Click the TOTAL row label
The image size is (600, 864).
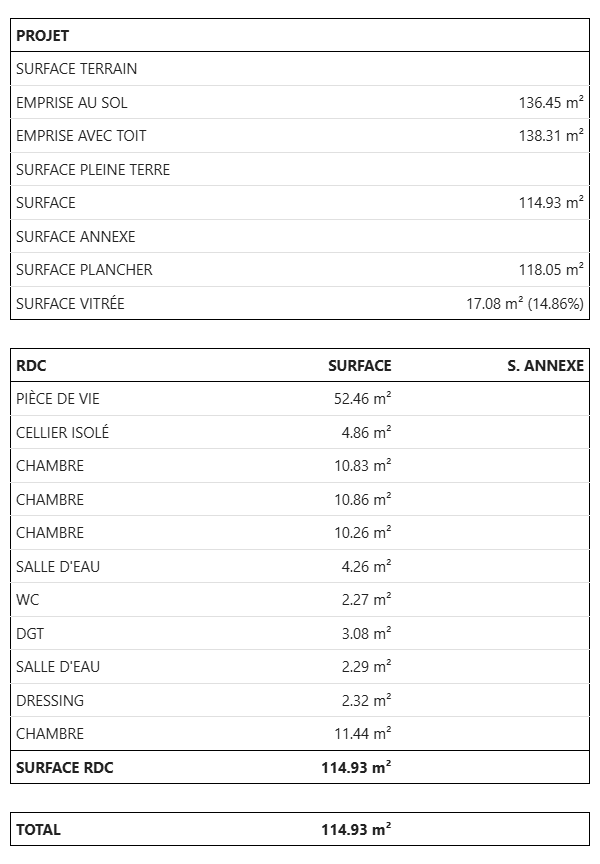(x=38, y=830)
